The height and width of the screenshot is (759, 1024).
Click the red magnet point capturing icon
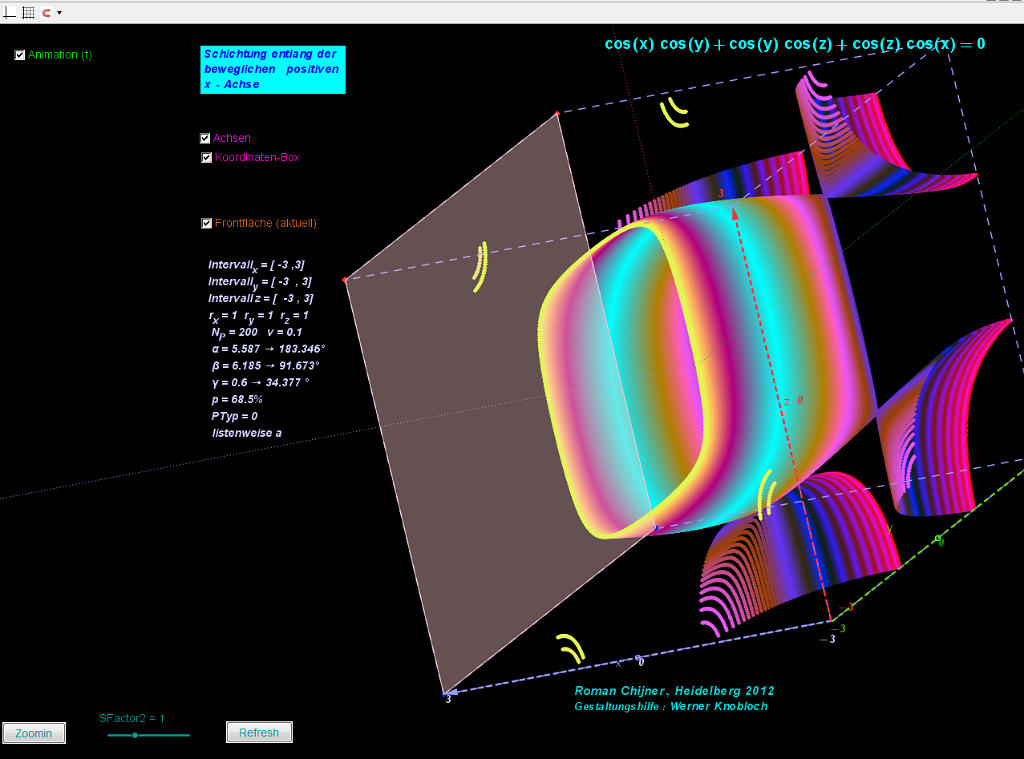46,12
